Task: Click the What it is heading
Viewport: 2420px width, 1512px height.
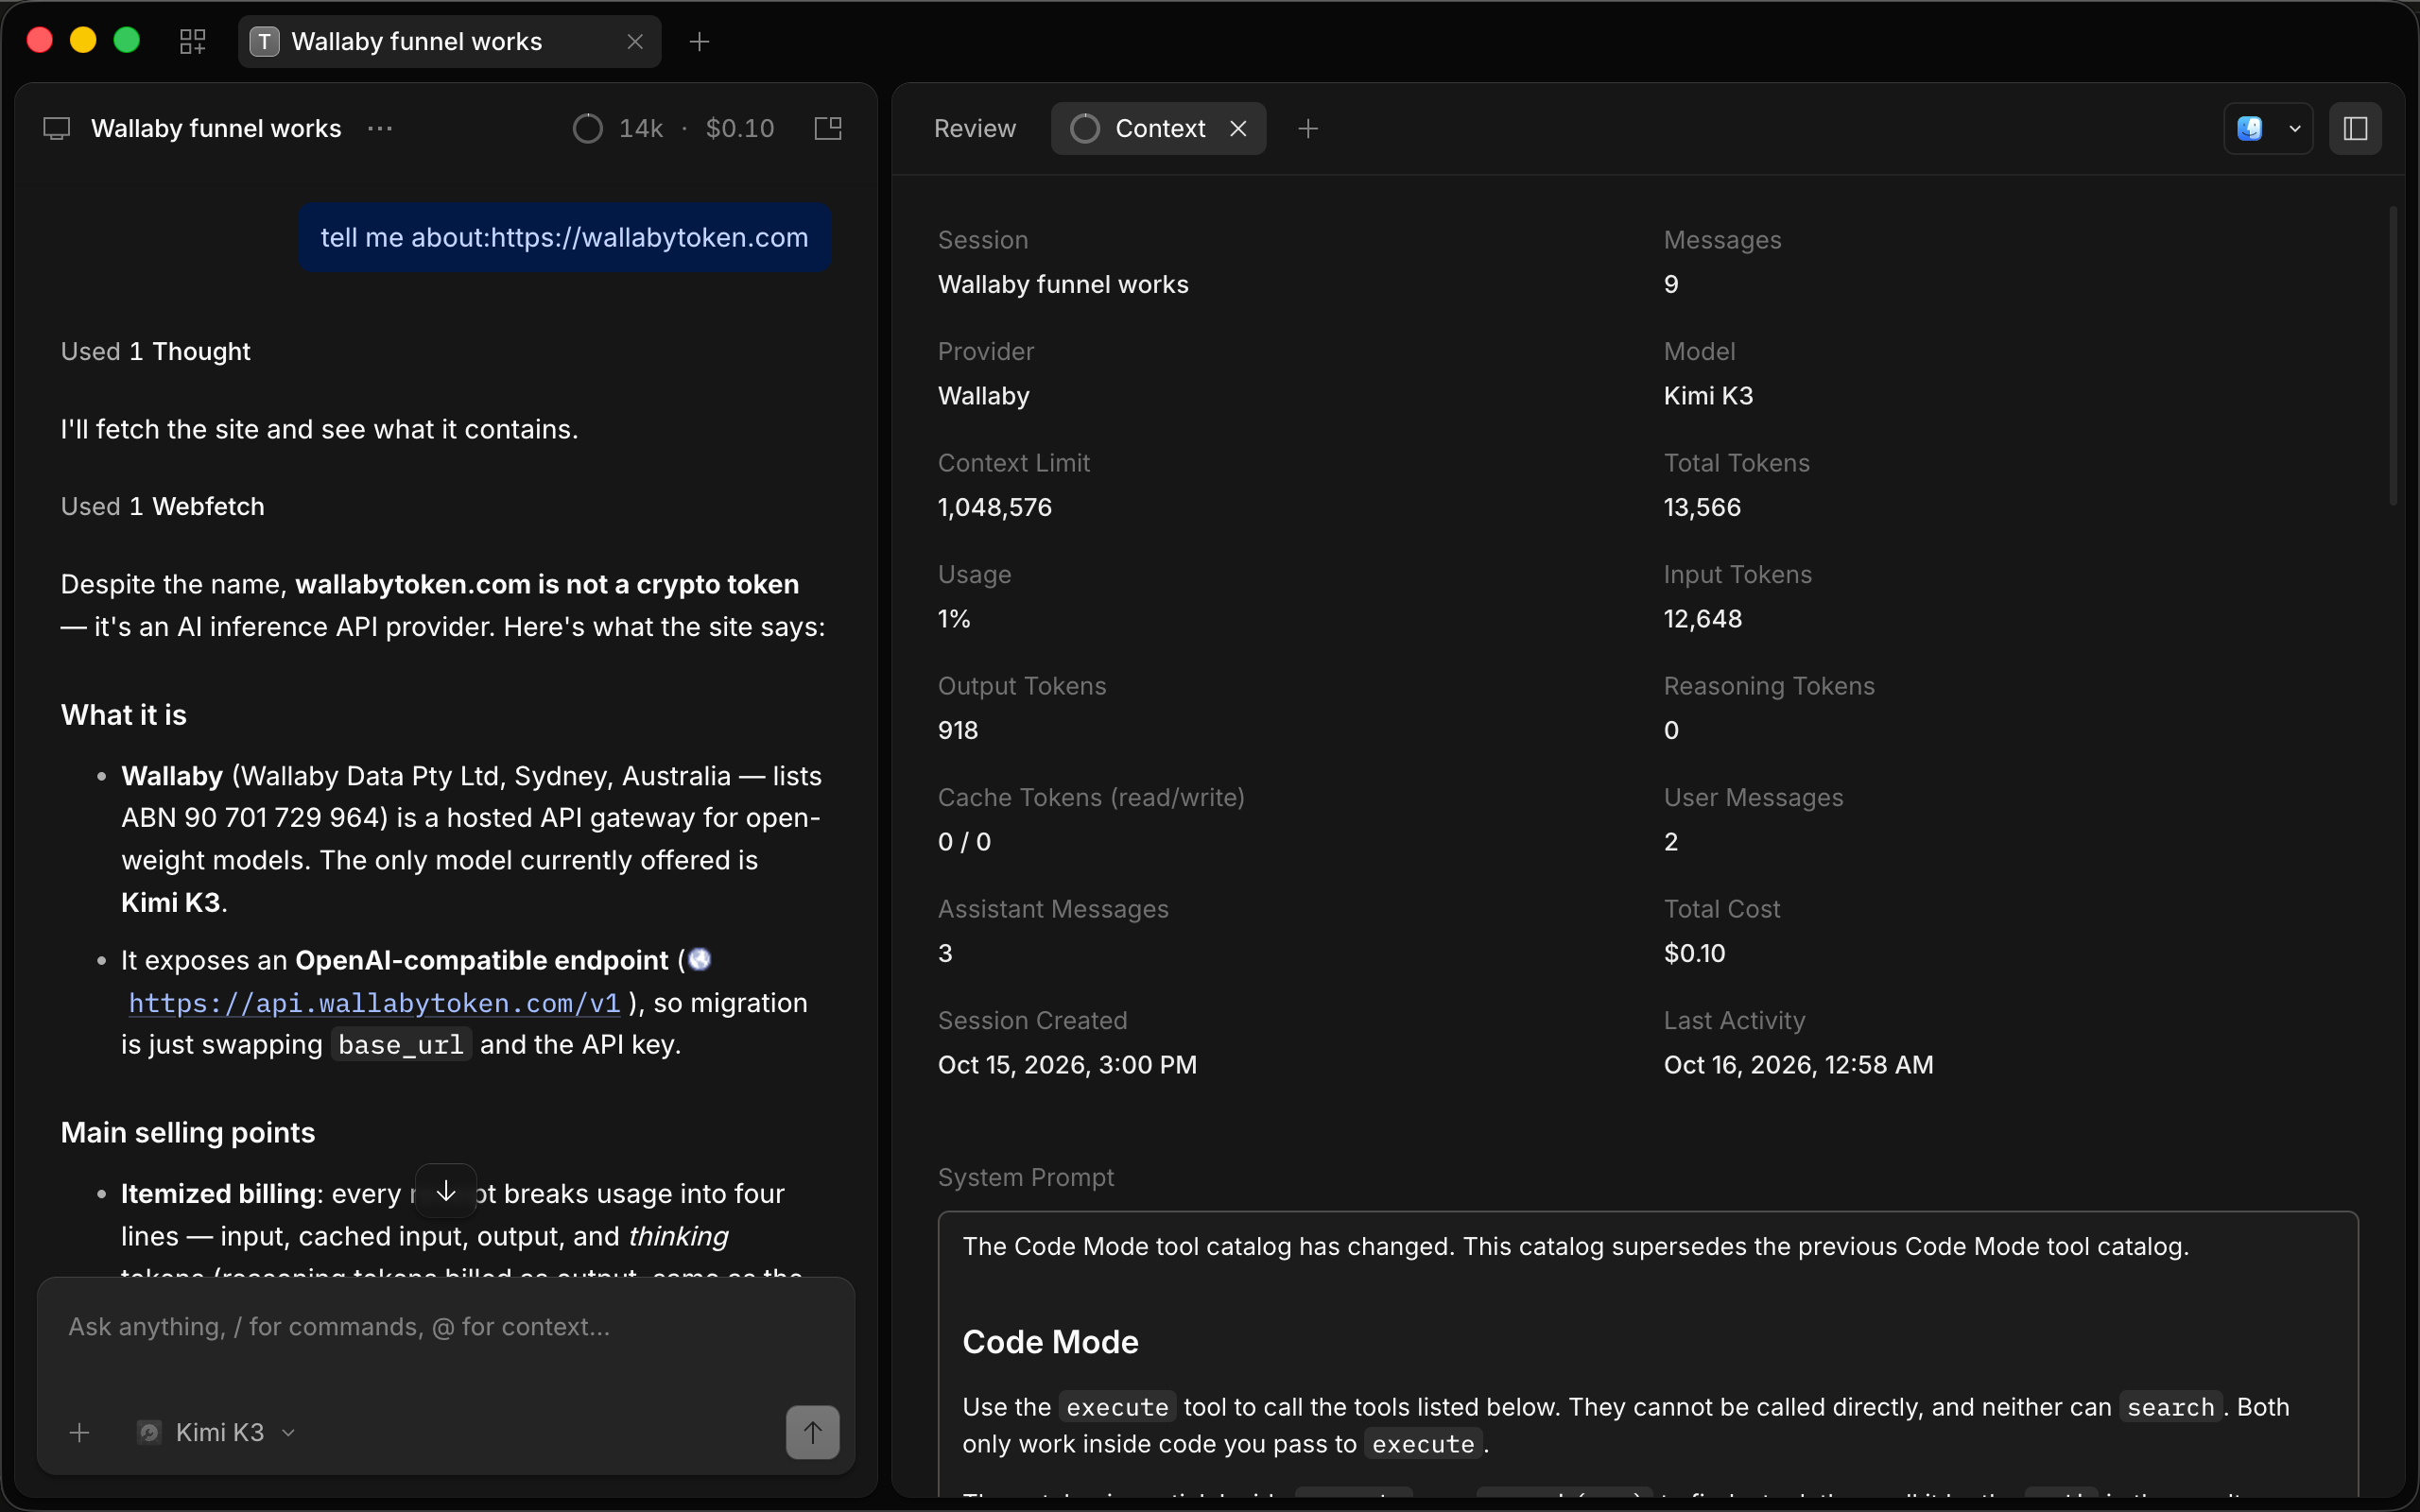Action: pos(124,714)
